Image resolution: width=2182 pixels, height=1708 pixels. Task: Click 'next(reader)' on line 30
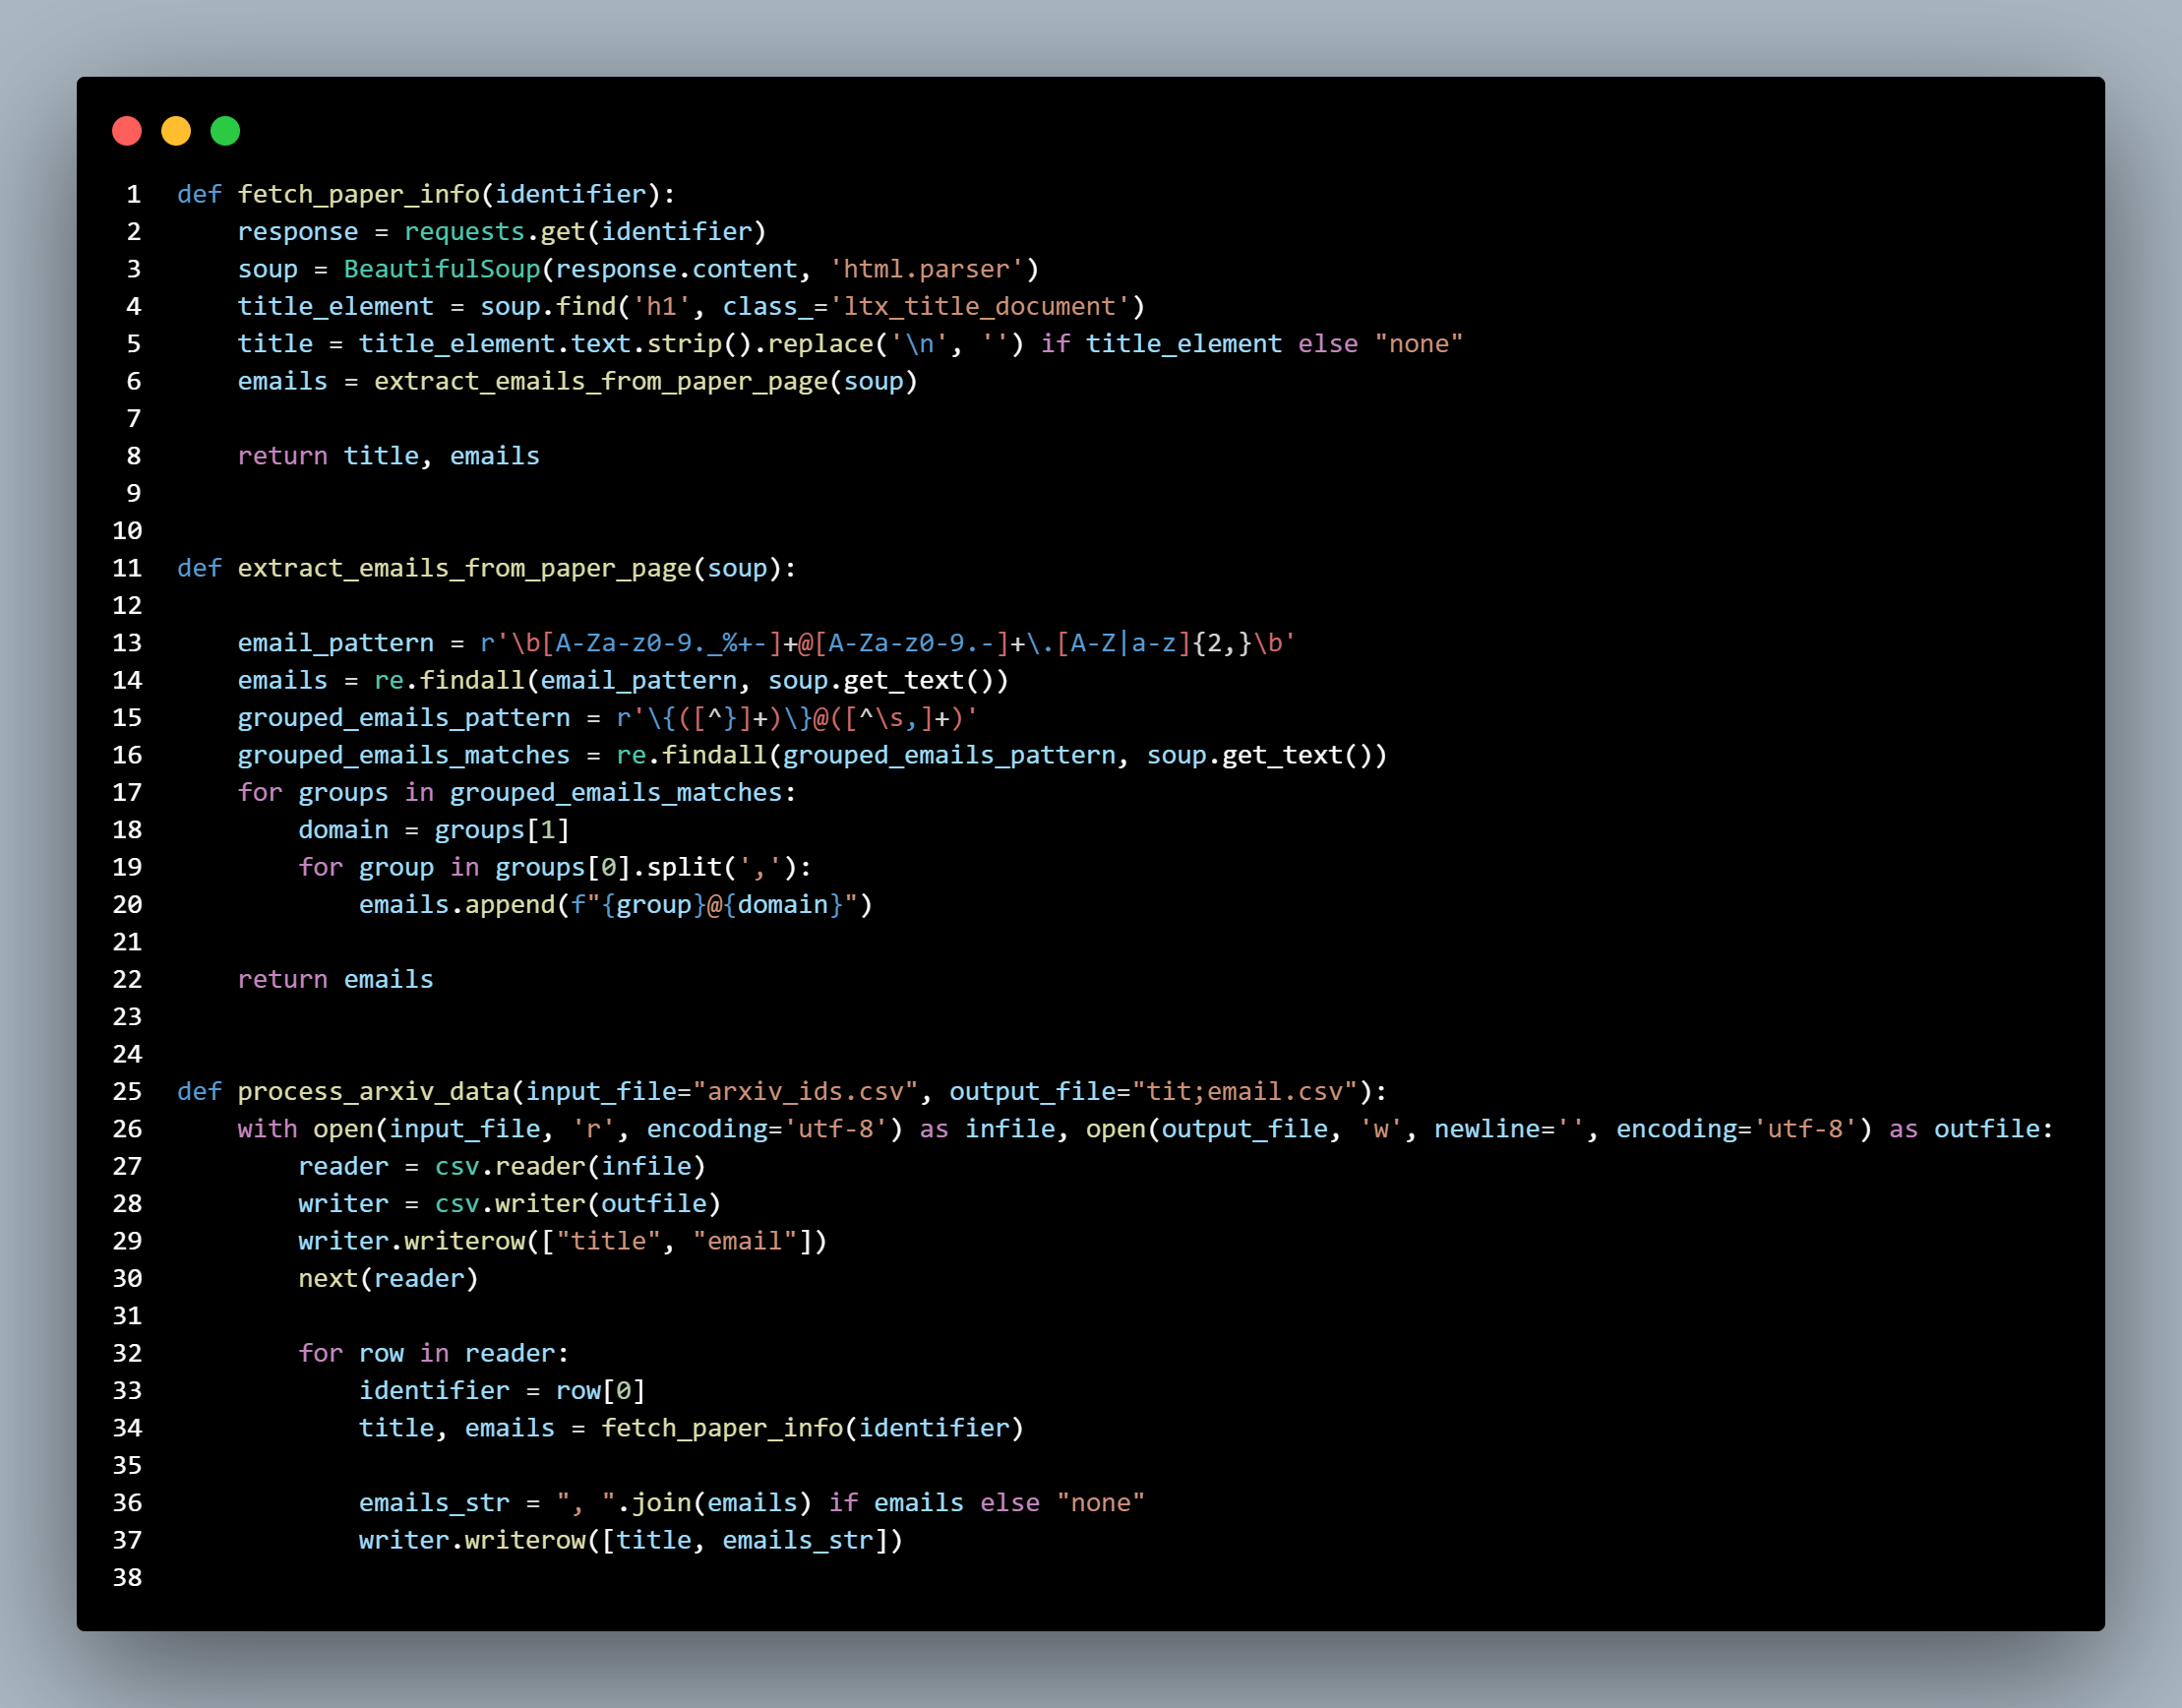(x=389, y=1279)
